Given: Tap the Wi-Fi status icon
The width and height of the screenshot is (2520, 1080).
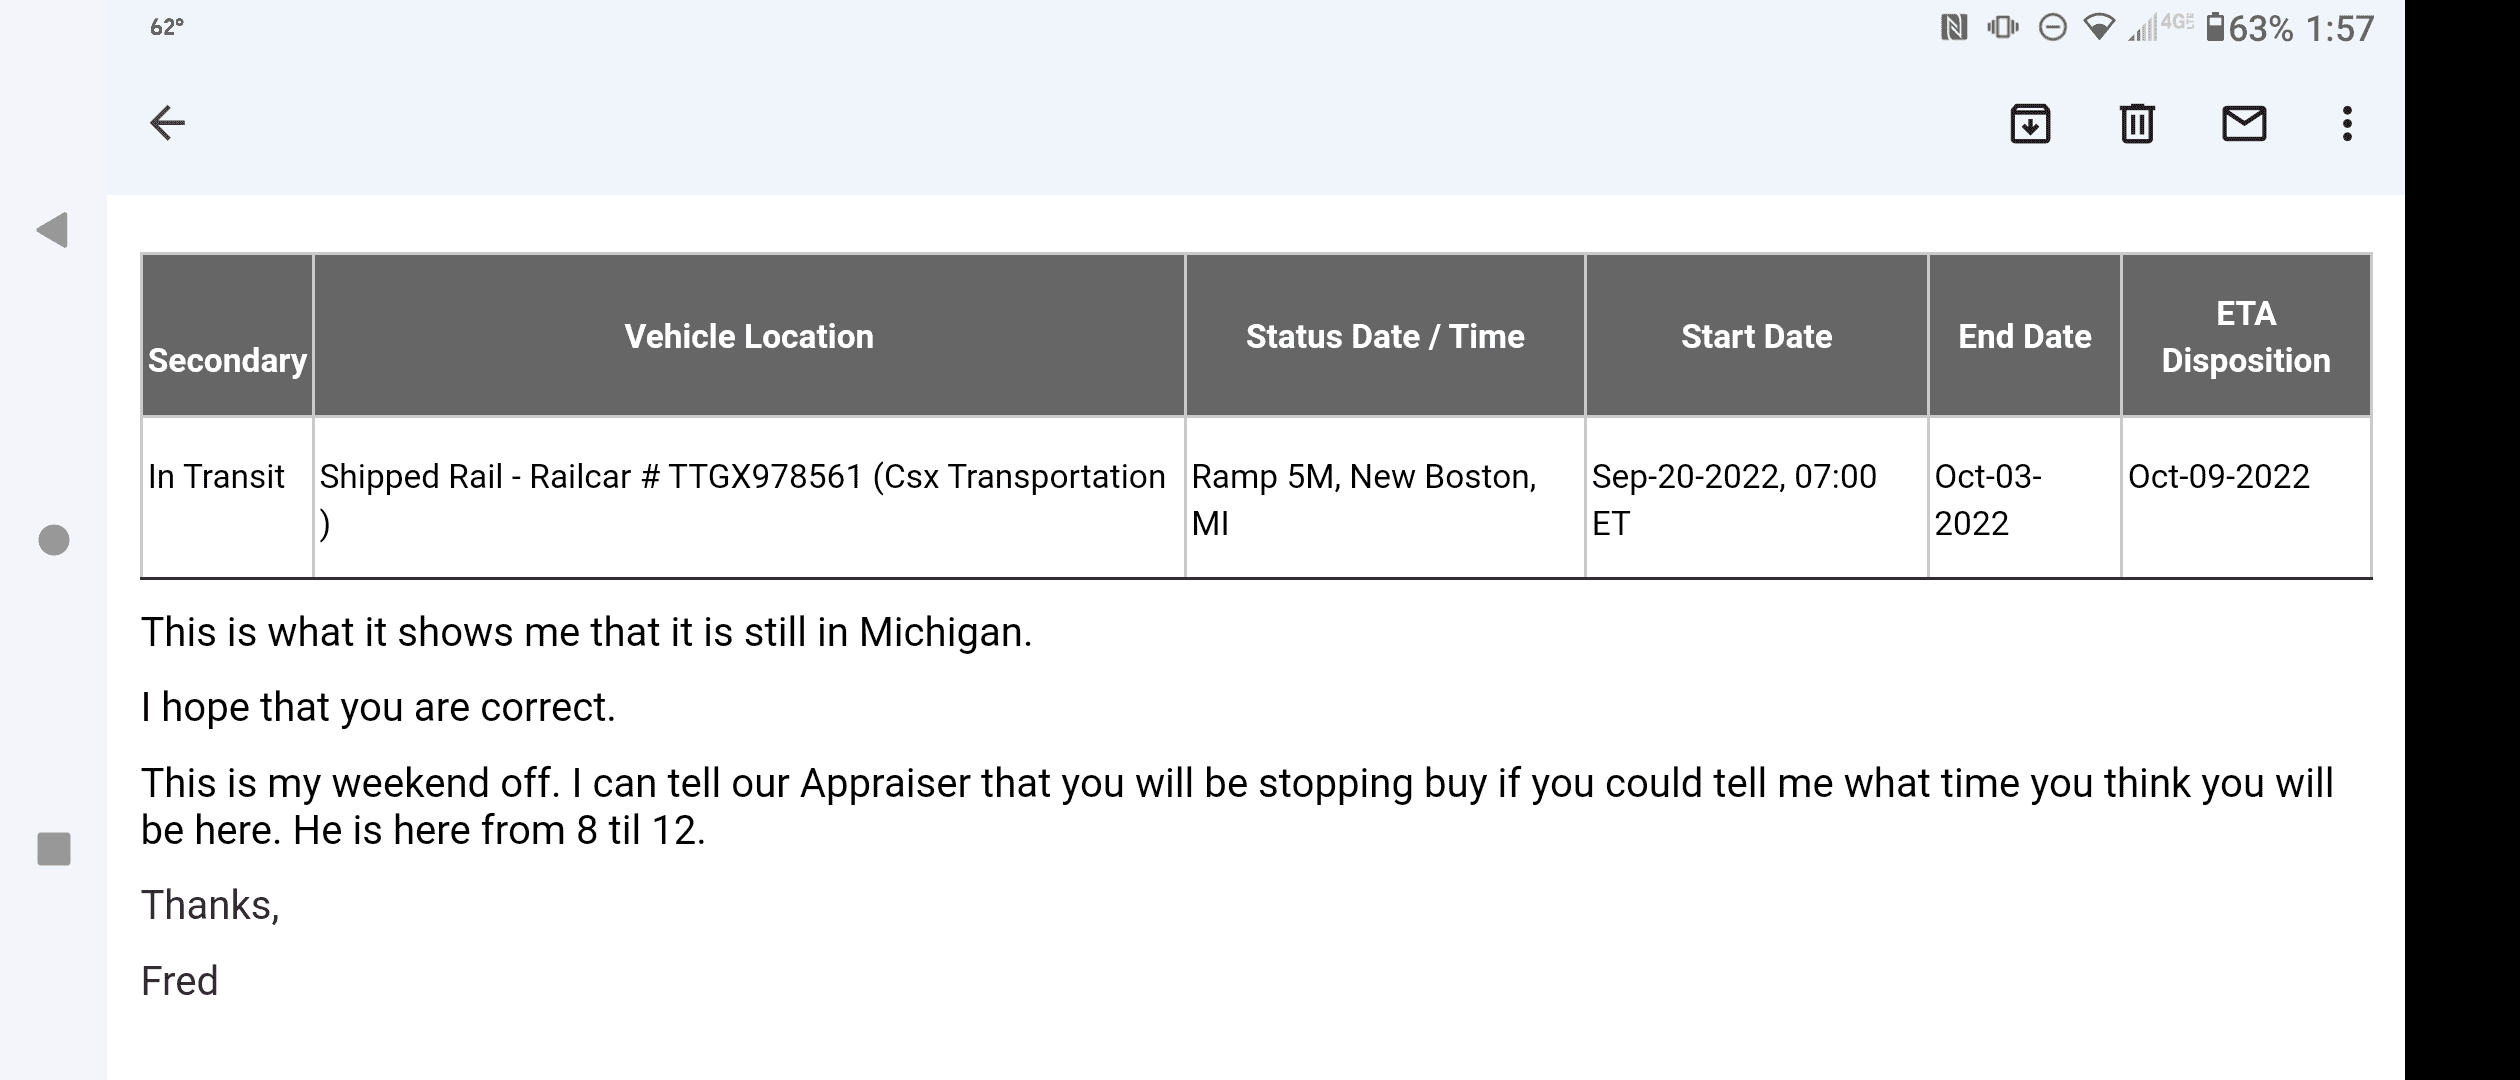Looking at the screenshot, I should (2099, 28).
